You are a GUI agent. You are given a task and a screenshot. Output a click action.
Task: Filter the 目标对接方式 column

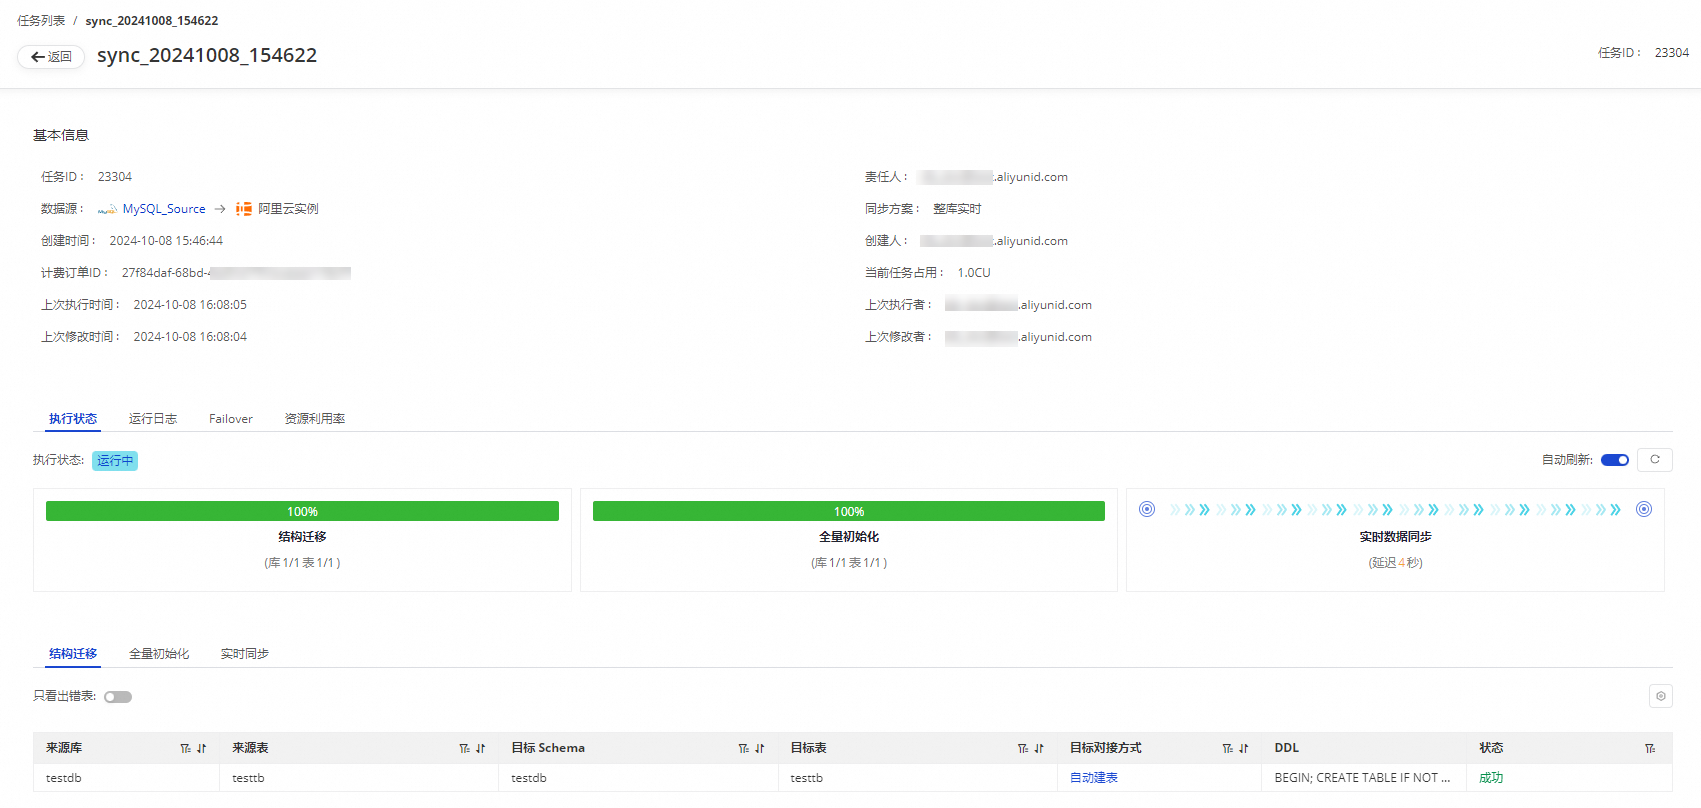(x=1227, y=748)
